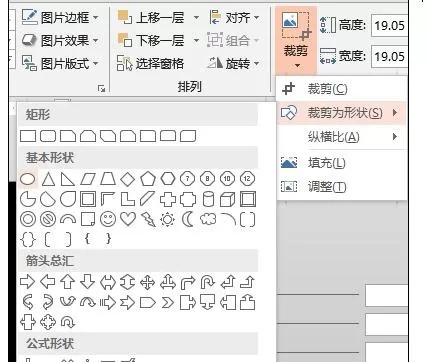Open 纵横比(A) aspect ratio submenu
The width and height of the screenshot is (427, 362).
pyautogui.click(x=342, y=137)
